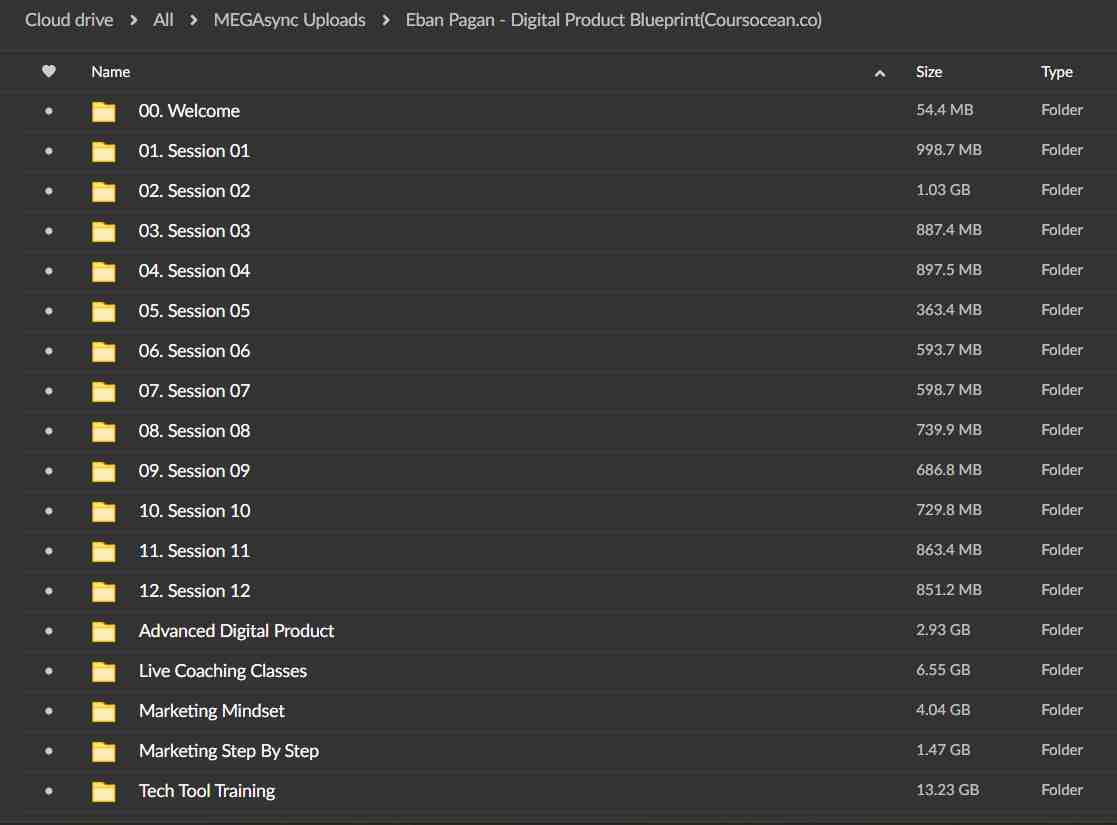Toggle favourite dot for 10. Session 10

pos(48,511)
